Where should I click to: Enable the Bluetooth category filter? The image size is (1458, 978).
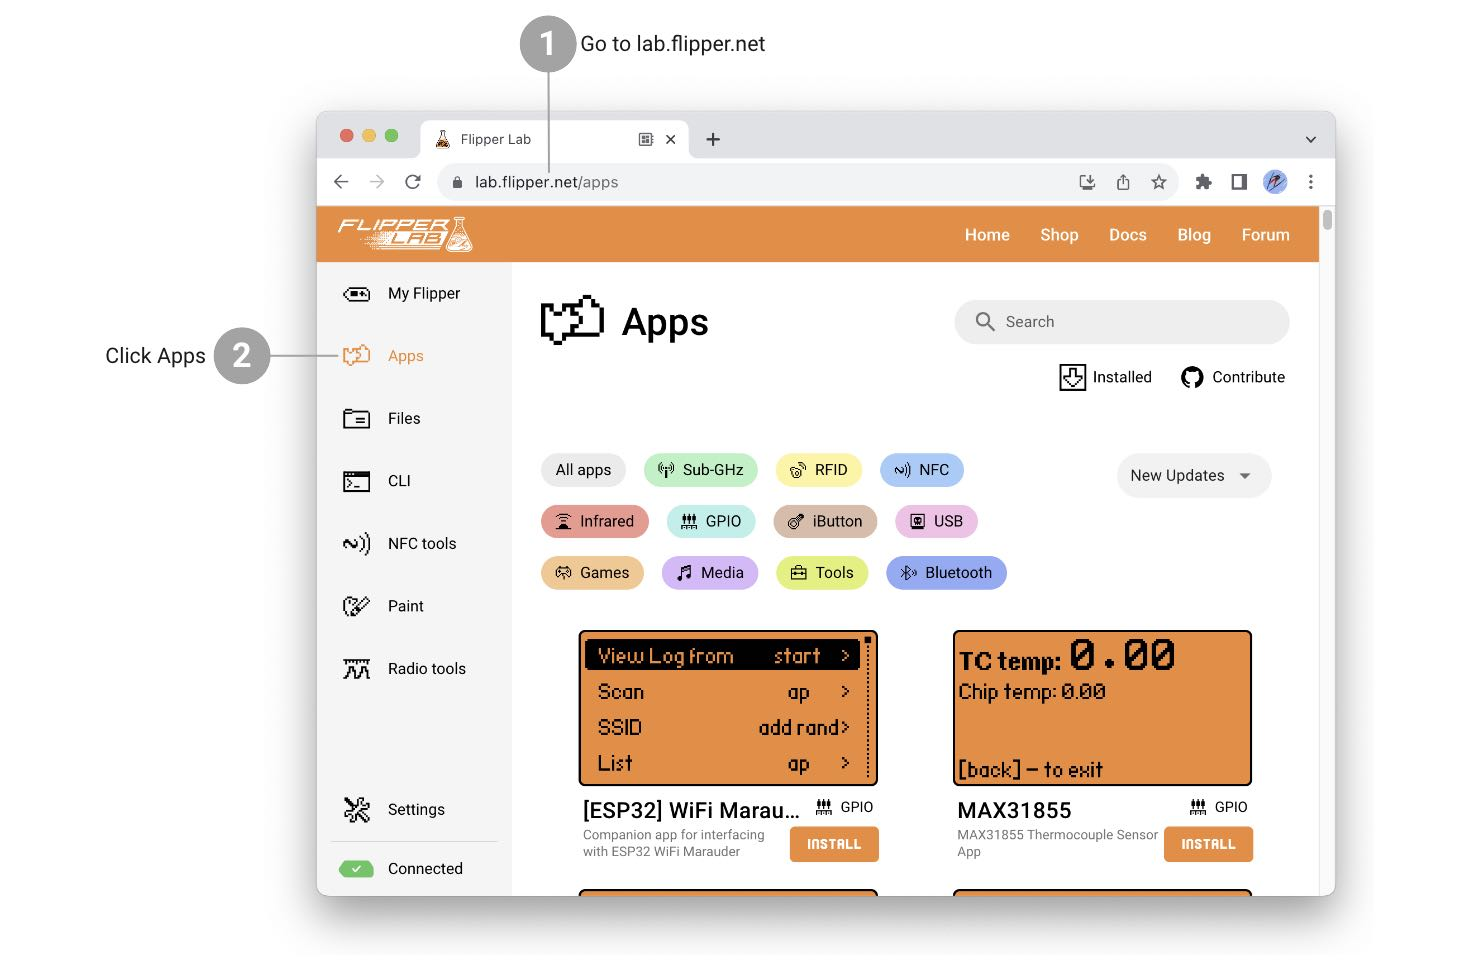[x=946, y=573]
